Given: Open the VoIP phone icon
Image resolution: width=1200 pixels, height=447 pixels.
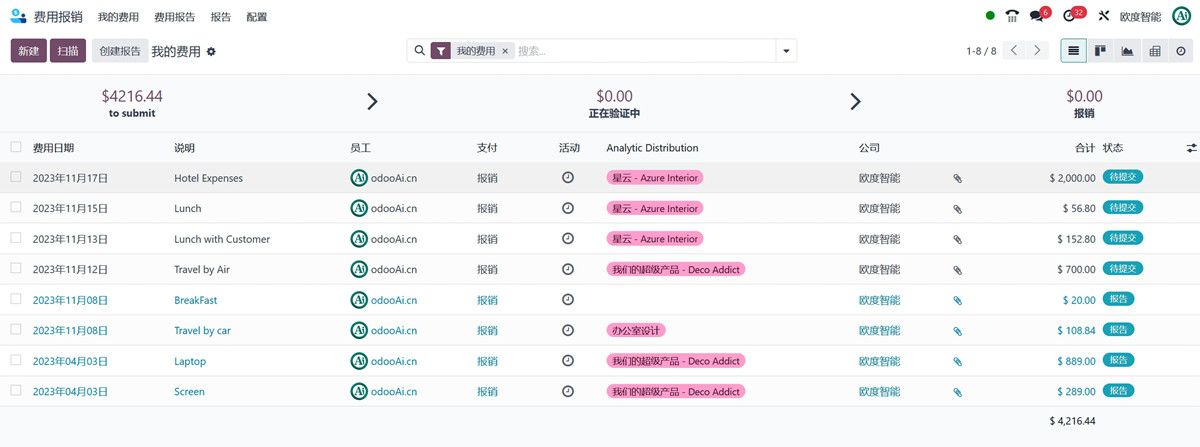Looking at the screenshot, I should click(1012, 16).
